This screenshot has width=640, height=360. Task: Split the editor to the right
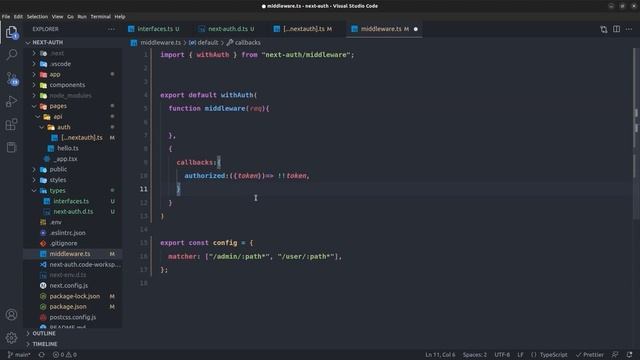(616, 29)
